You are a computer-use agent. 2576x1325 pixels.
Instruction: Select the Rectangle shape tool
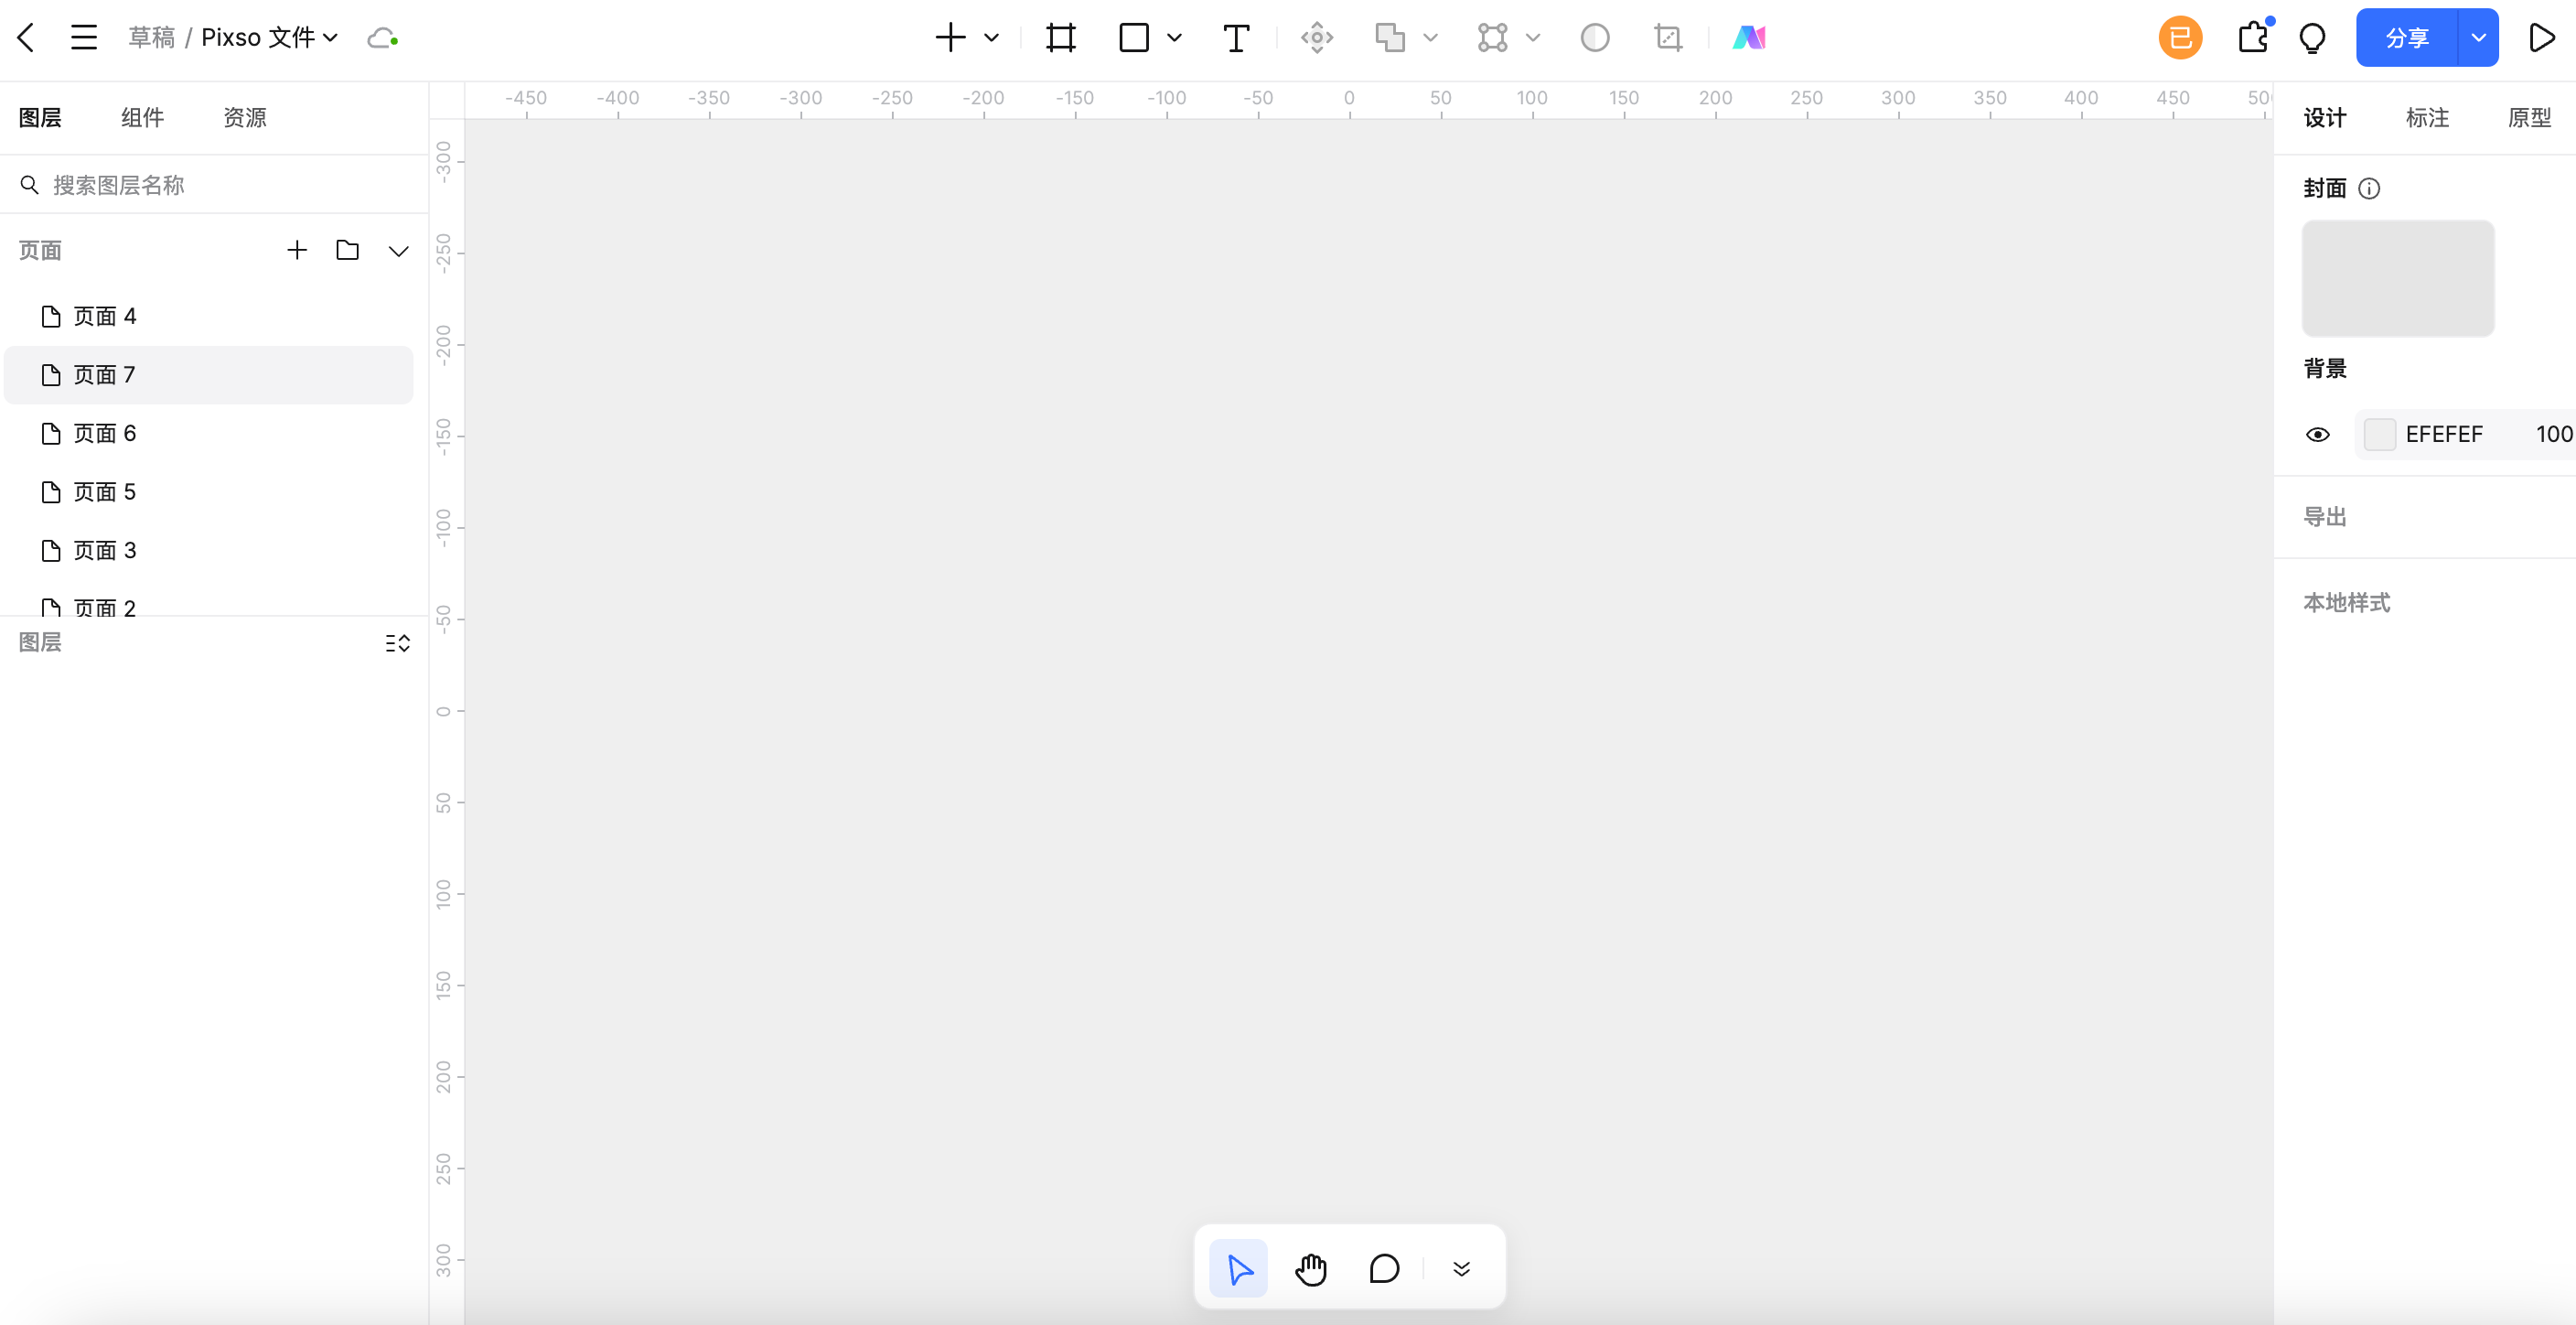[x=1134, y=38]
